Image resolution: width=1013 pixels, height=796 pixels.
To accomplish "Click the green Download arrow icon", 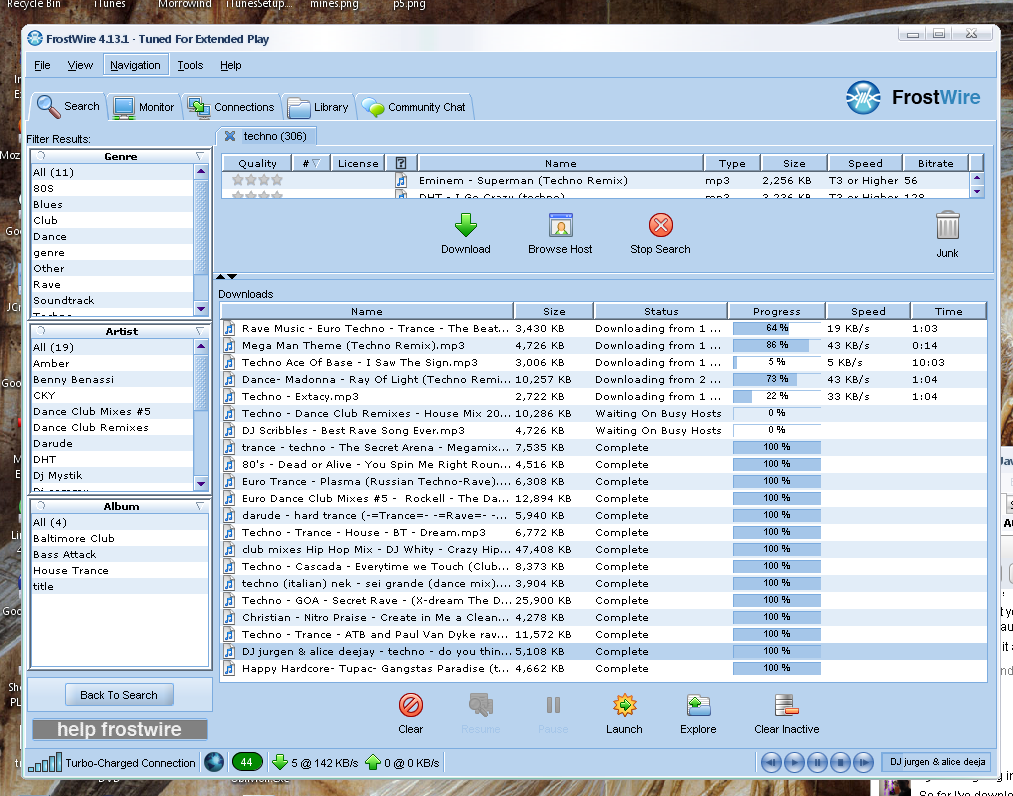I will (465, 225).
